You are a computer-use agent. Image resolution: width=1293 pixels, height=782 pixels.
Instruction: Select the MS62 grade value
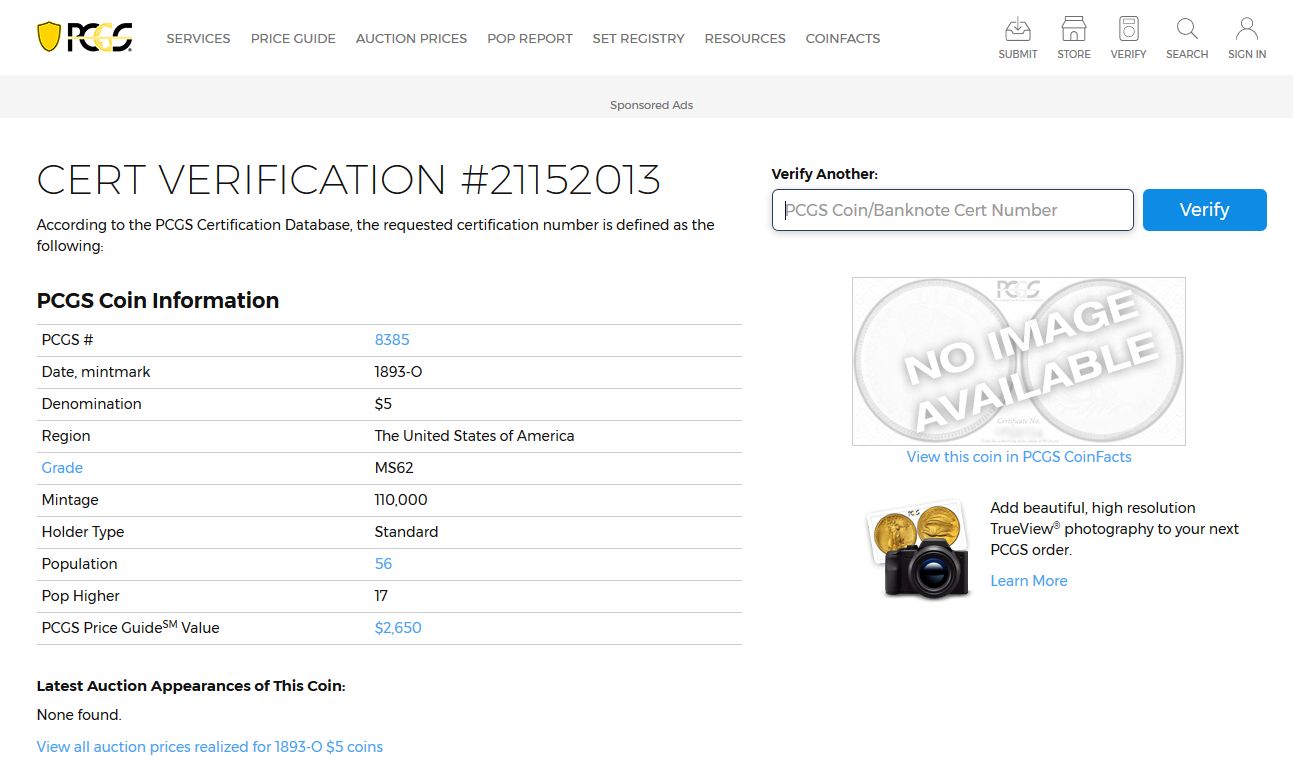click(394, 468)
